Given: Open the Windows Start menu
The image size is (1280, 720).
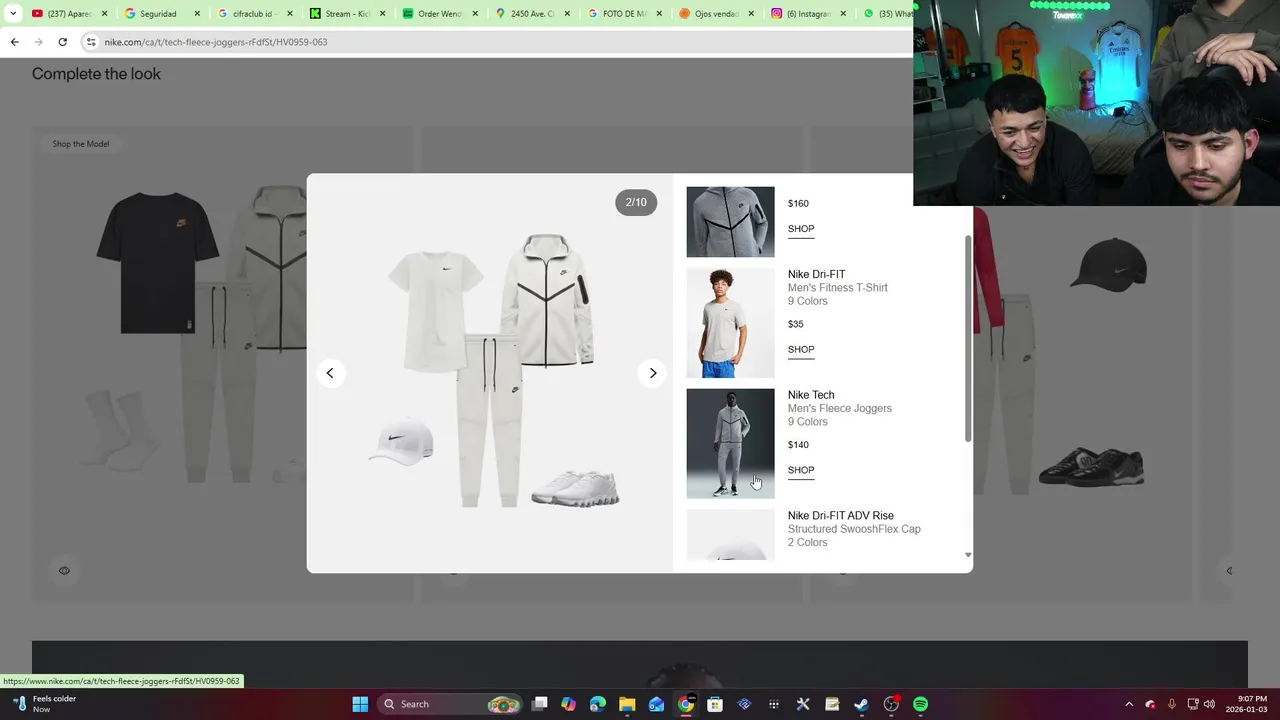Looking at the screenshot, I should coord(360,704).
